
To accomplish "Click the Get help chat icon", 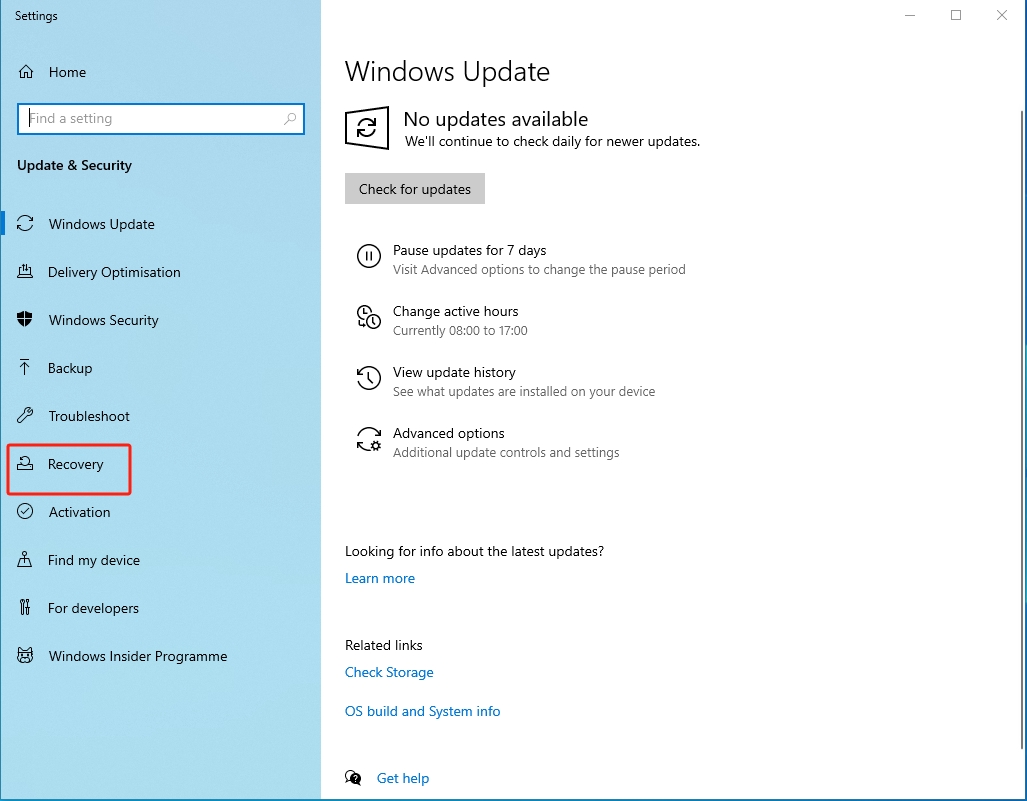I will (353, 777).
